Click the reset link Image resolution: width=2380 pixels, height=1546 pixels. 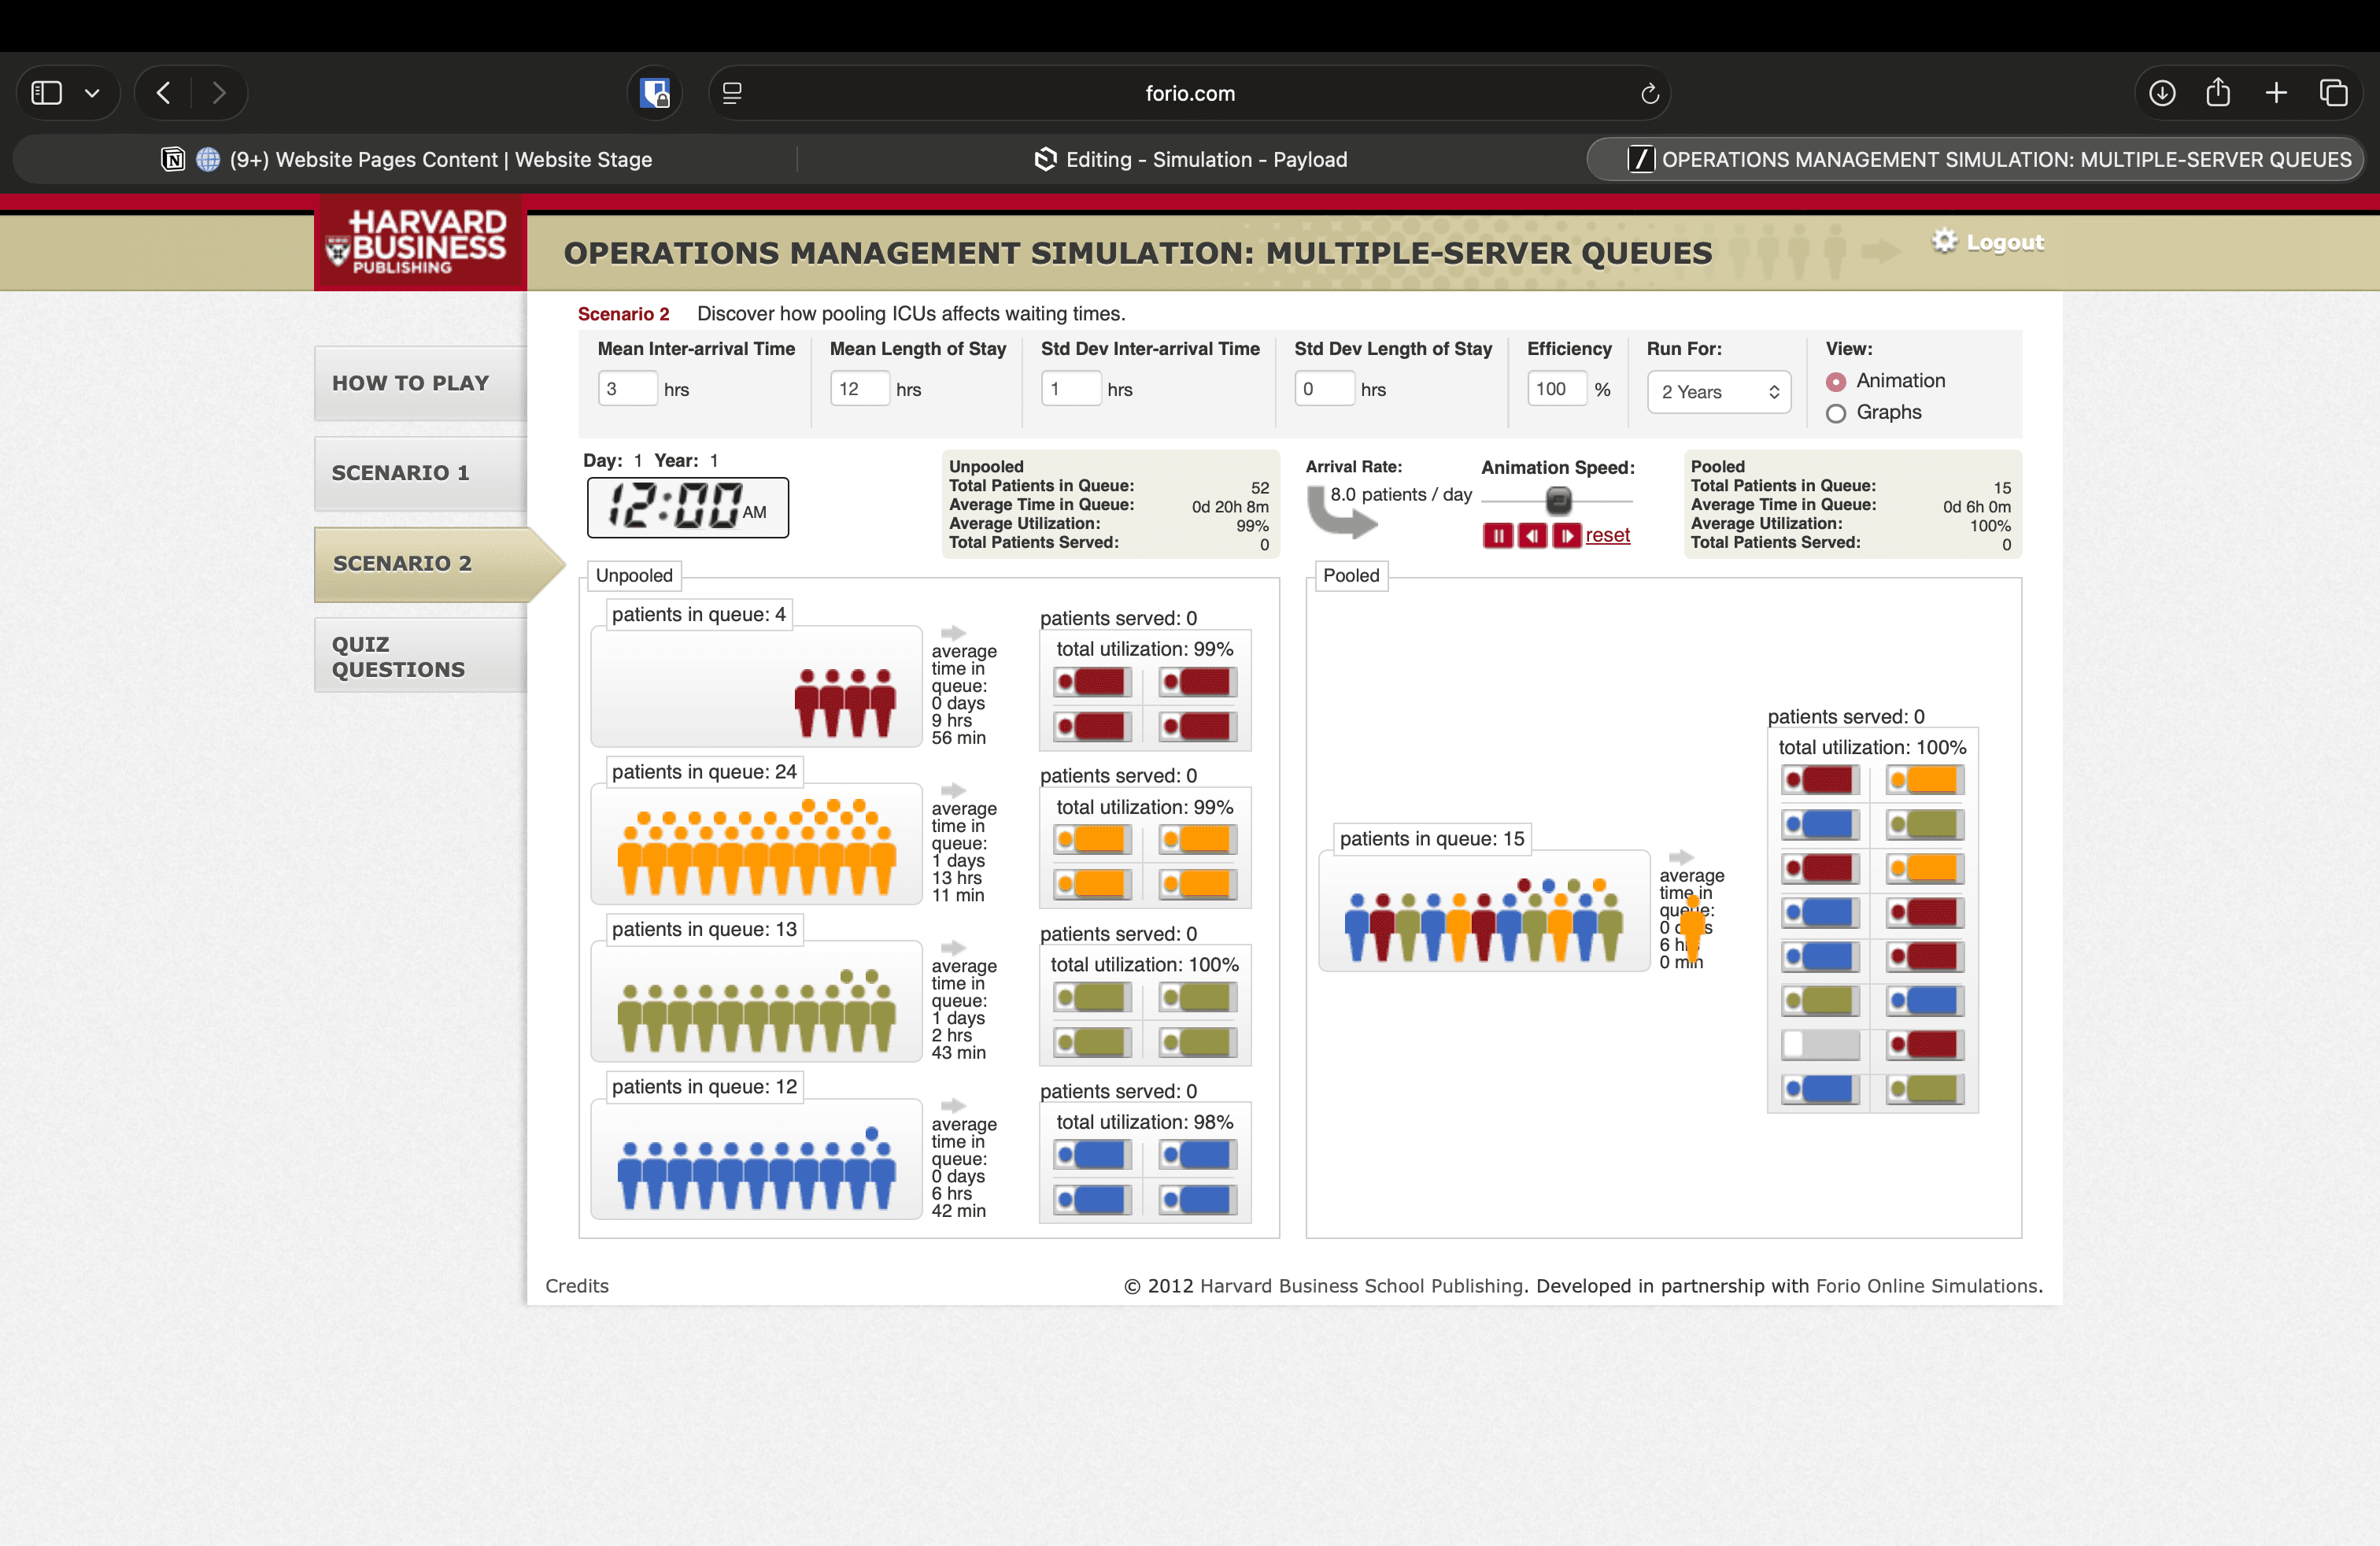point(1607,535)
